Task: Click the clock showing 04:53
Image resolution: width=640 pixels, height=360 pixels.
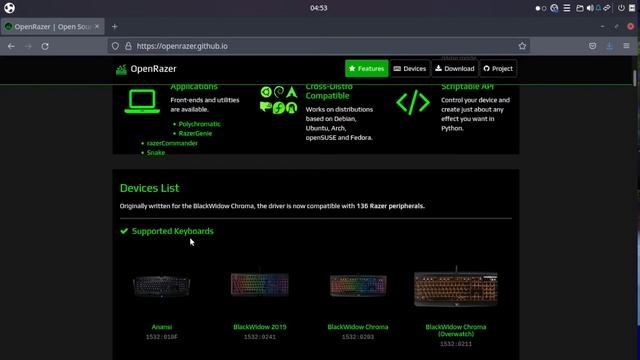Action: tap(318, 8)
